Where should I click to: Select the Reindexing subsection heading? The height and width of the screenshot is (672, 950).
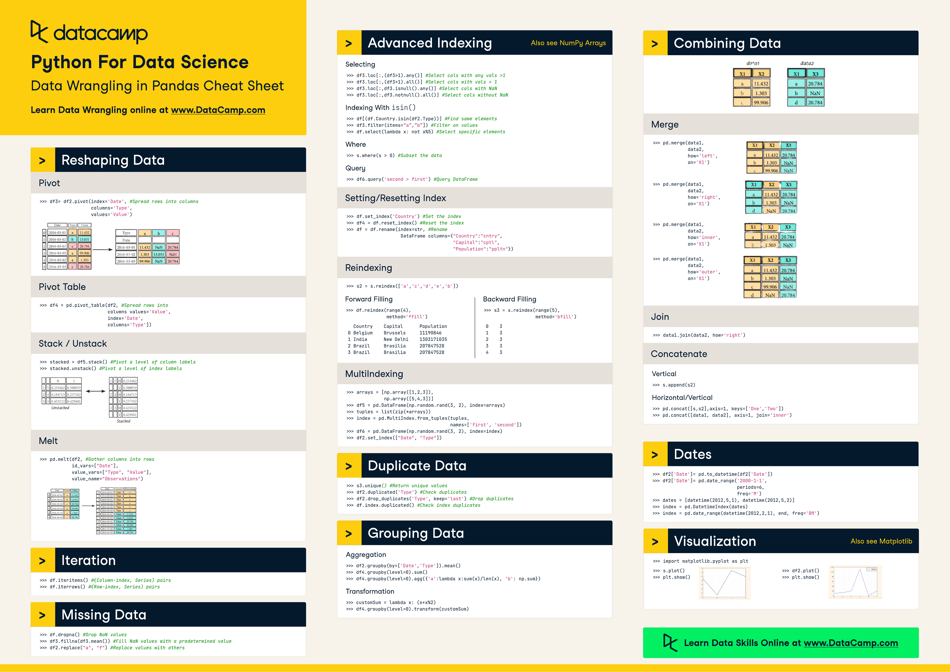click(x=368, y=268)
